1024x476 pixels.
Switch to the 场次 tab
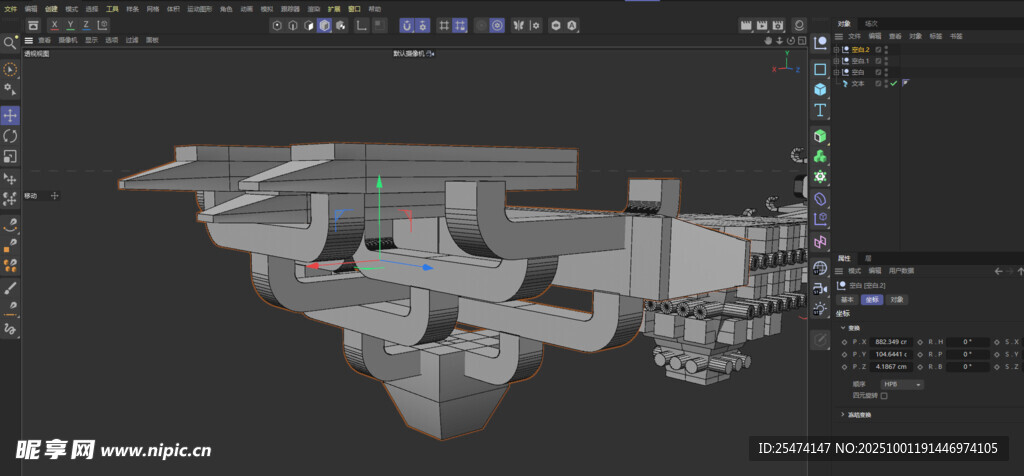[871, 22]
